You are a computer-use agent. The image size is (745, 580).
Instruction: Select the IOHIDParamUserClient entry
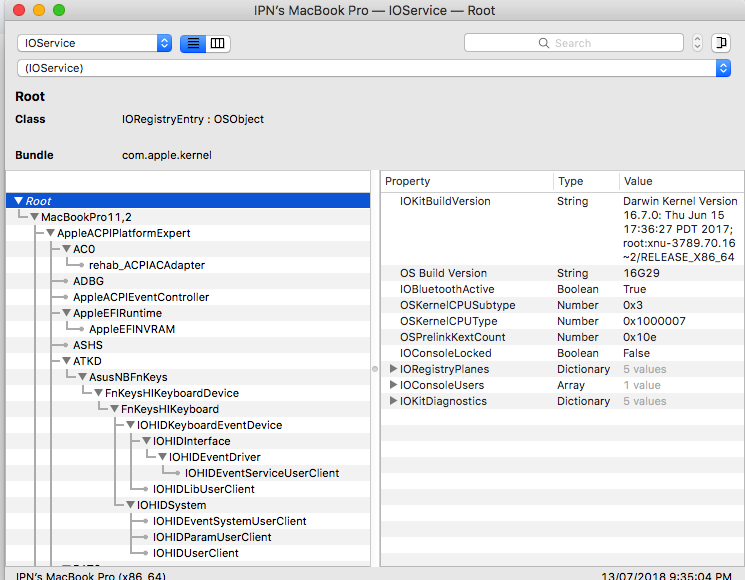click(x=212, y=537)
